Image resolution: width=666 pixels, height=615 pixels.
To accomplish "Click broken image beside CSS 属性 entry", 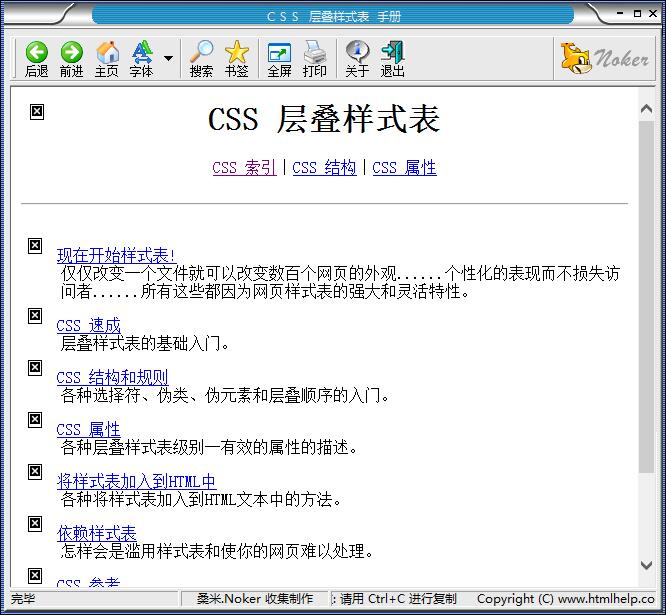I will pyautogui.click(x=35, y=420).
